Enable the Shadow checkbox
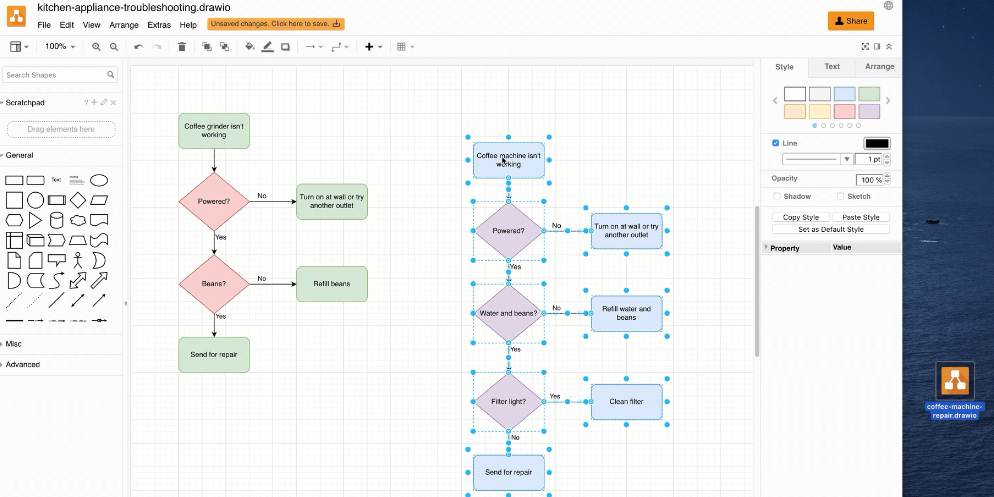994x497 pixels. pos(776,196)
